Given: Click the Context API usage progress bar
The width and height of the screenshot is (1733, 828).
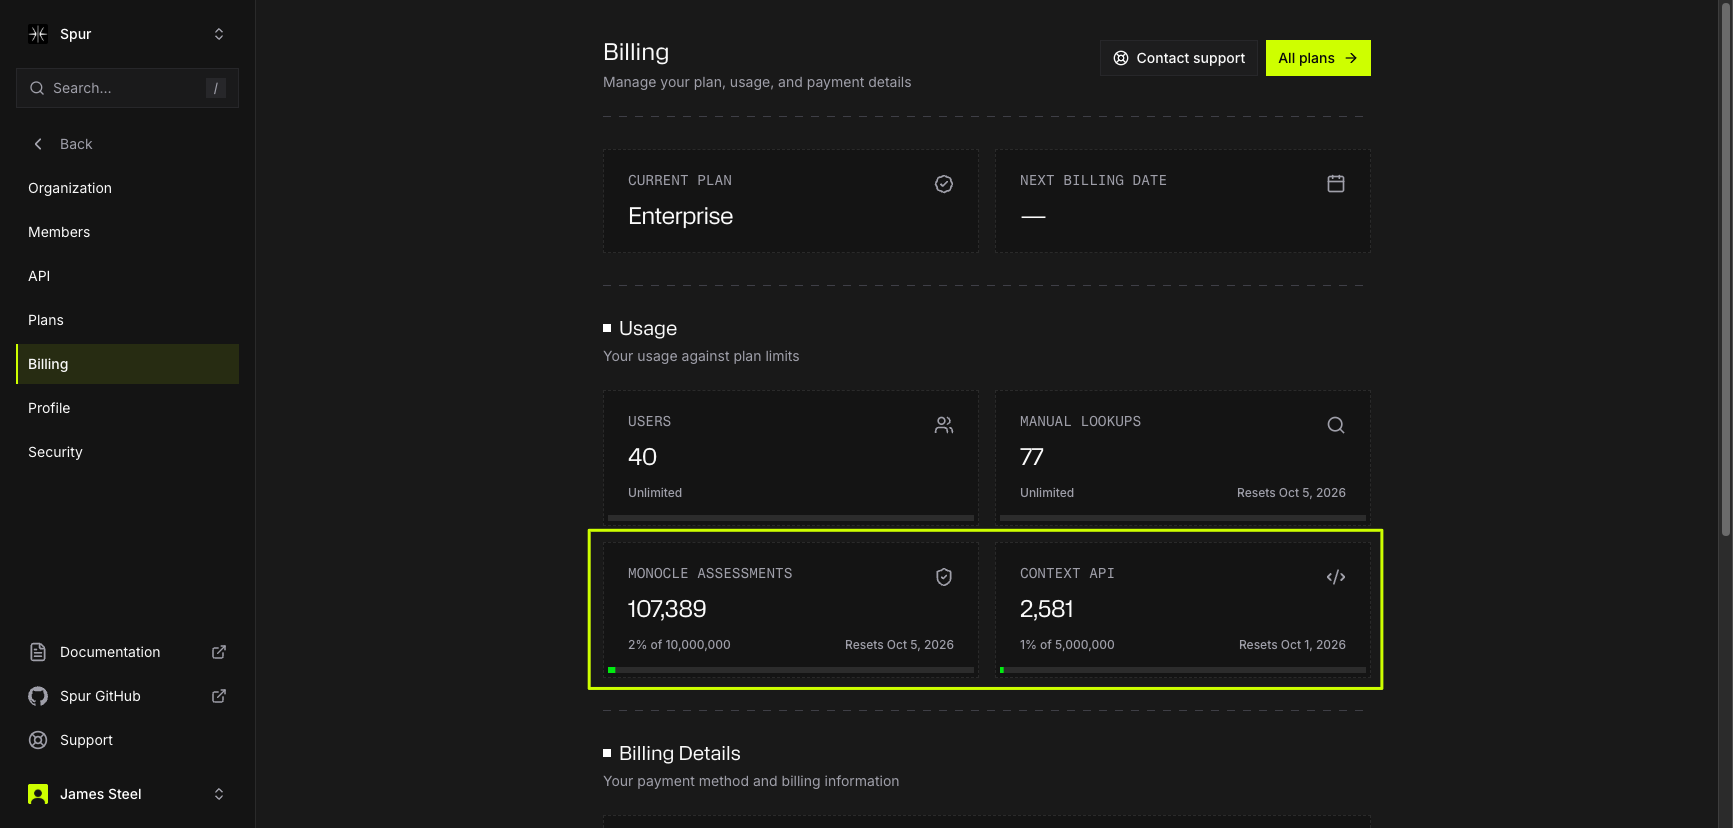Looking at the screenshot, I should [x=1183, y=670].
